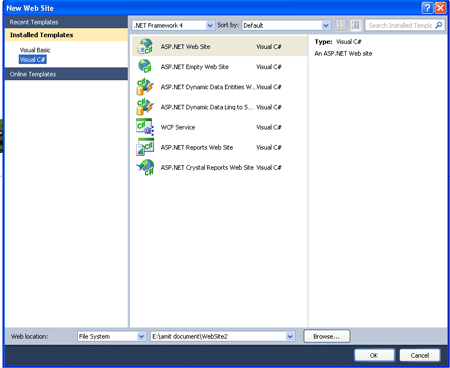Click the ASP.NET Reports Web Site icon
The height and width of the screenshot is (368, 450).
click(145, 147)
